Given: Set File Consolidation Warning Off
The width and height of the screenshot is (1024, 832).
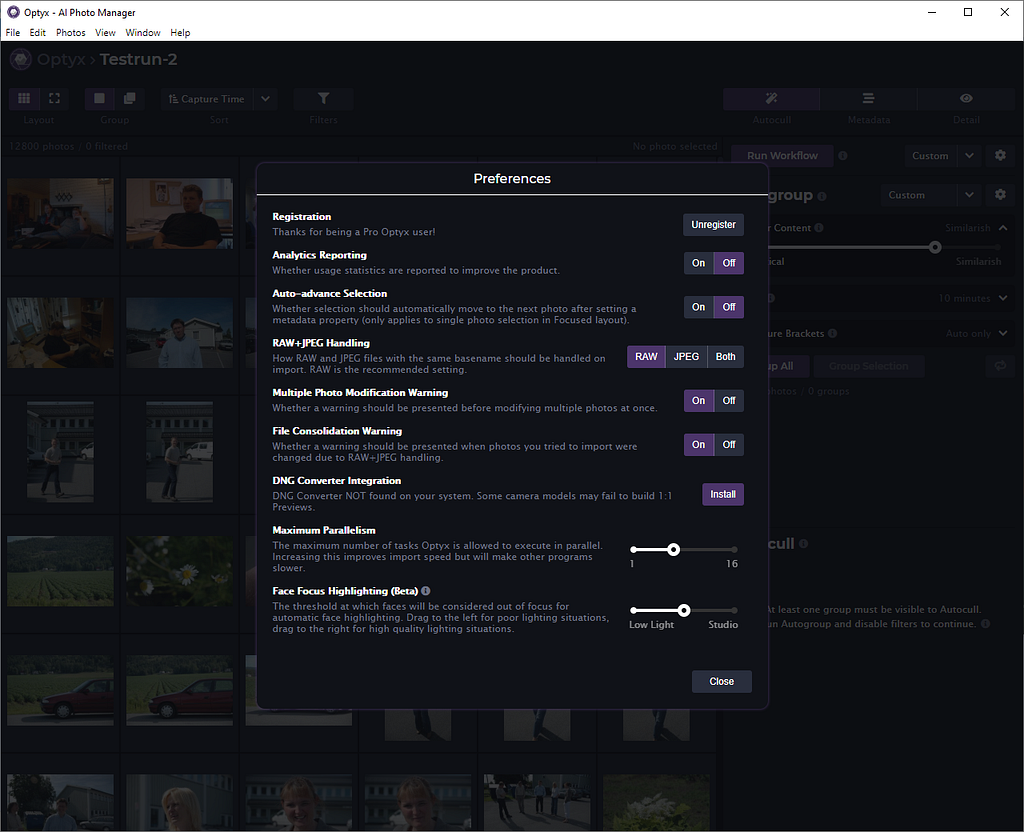Looking at the screenshot, I should (x=729, y=445).
